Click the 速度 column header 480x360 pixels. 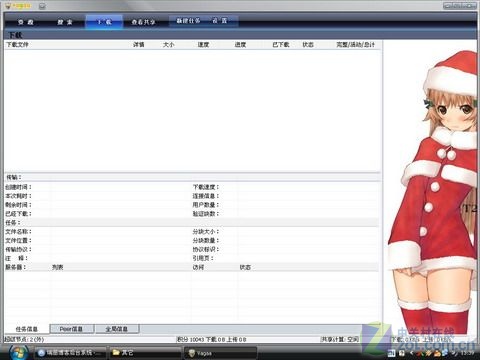point(203,45)
